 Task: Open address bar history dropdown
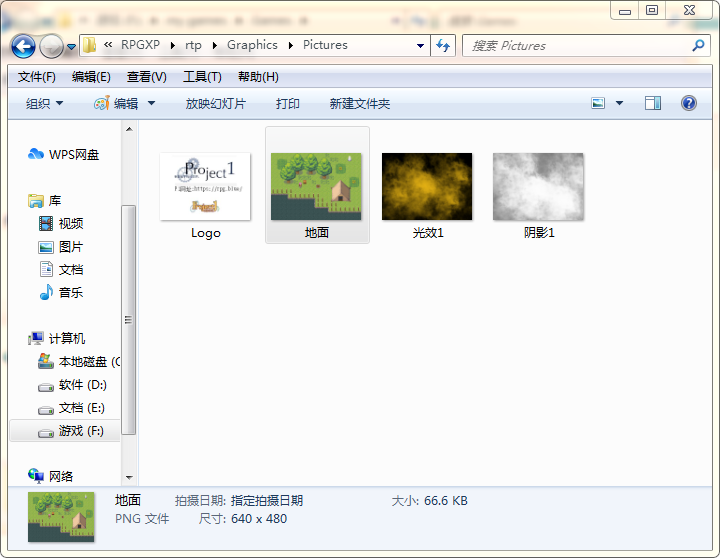coord(420,46)
